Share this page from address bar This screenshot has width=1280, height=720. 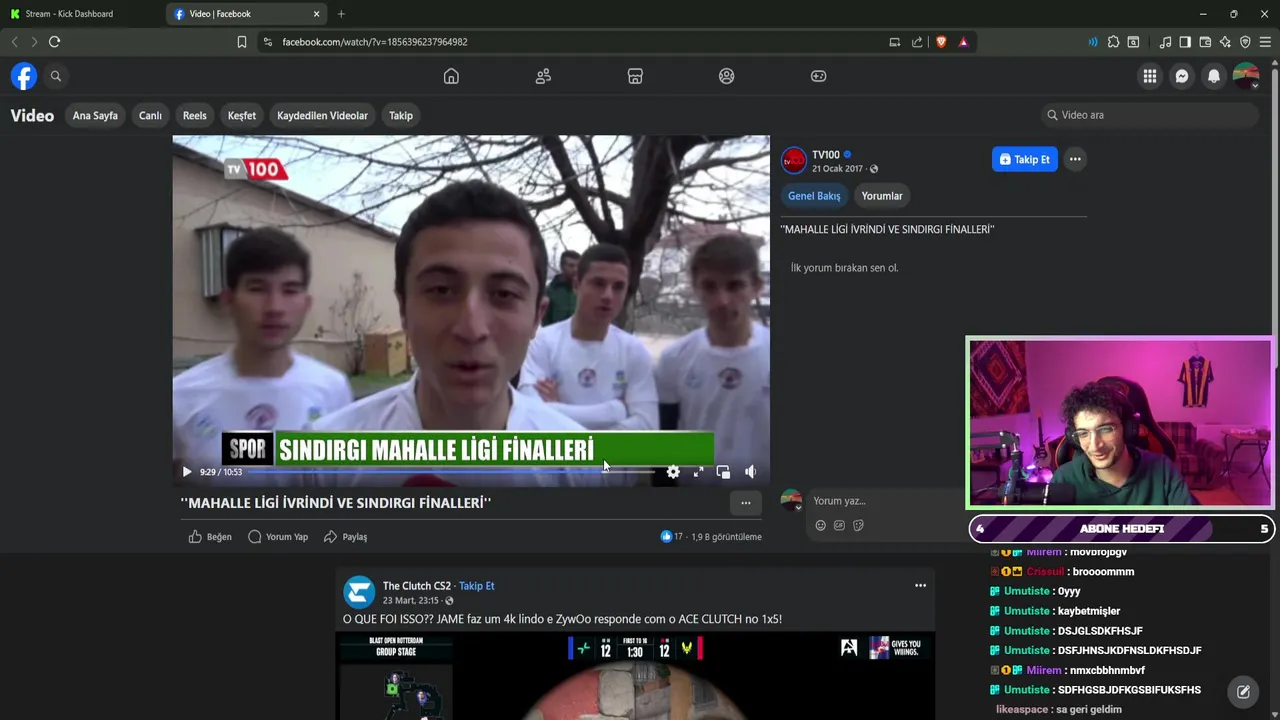click(x=917, y=42)
